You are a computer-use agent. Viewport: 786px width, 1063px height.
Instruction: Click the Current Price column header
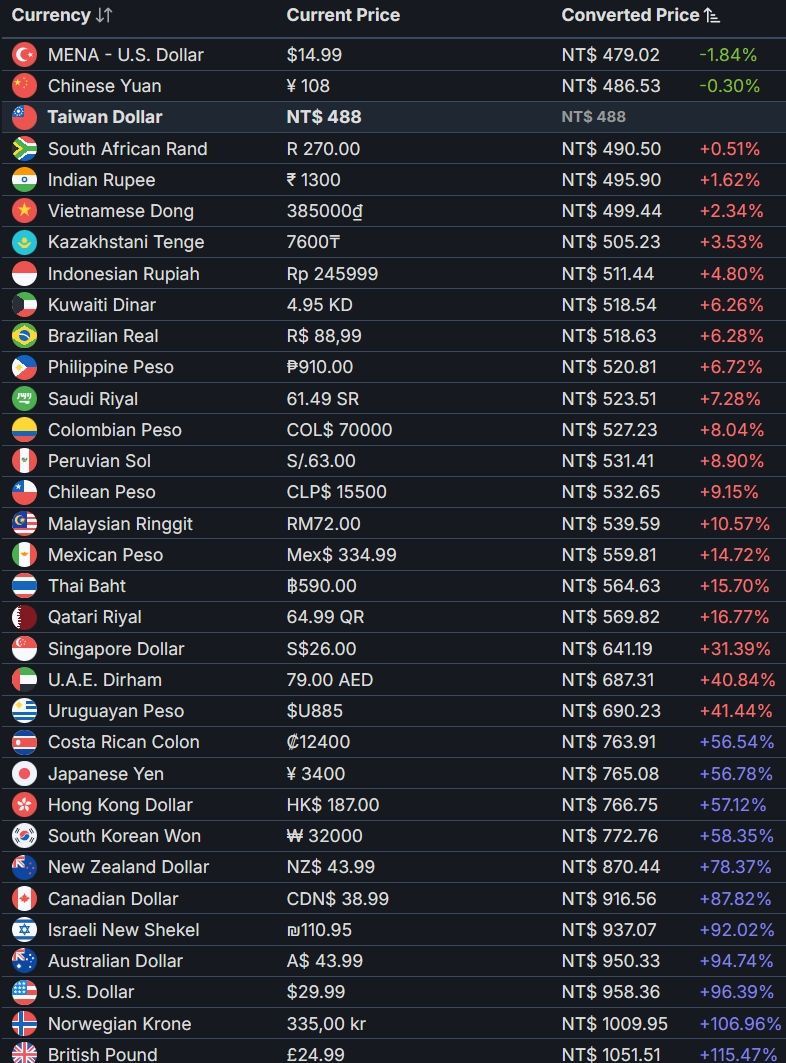[x=343, y=15]
